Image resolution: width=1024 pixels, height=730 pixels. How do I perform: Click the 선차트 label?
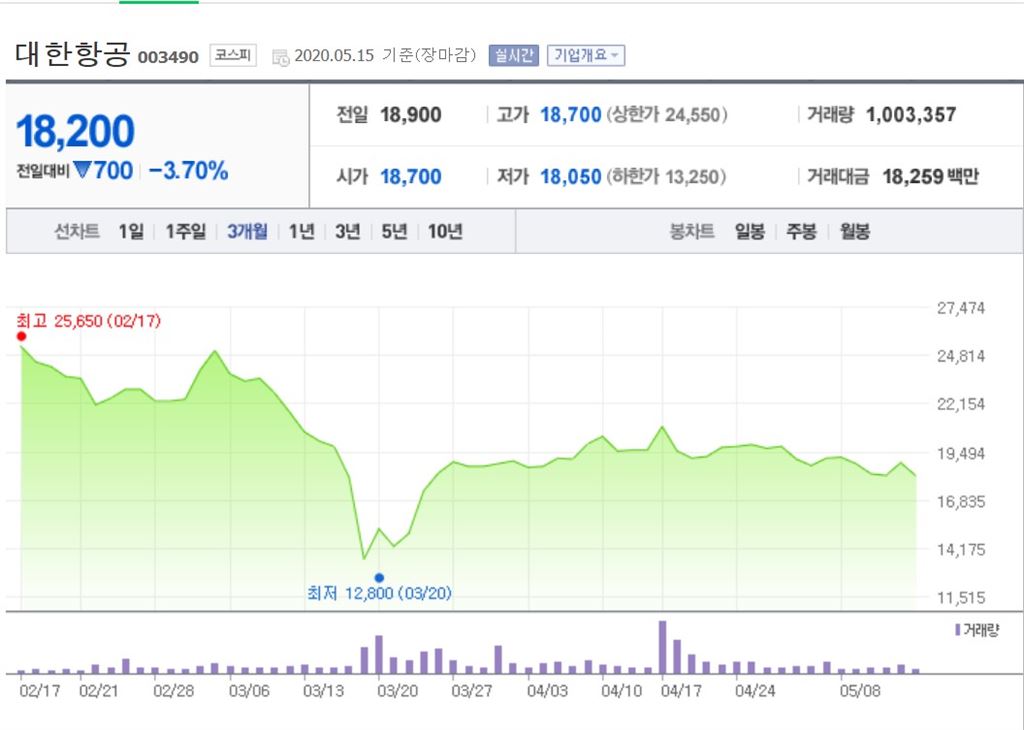77,231
